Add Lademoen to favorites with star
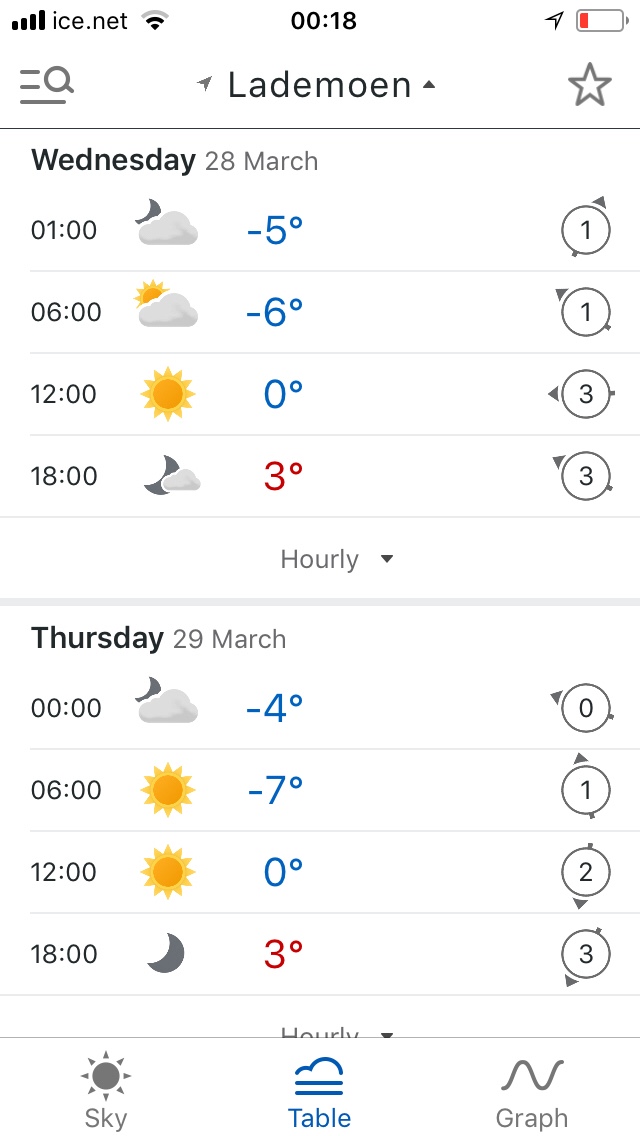Screen dimensions: 640x1136 589,86
